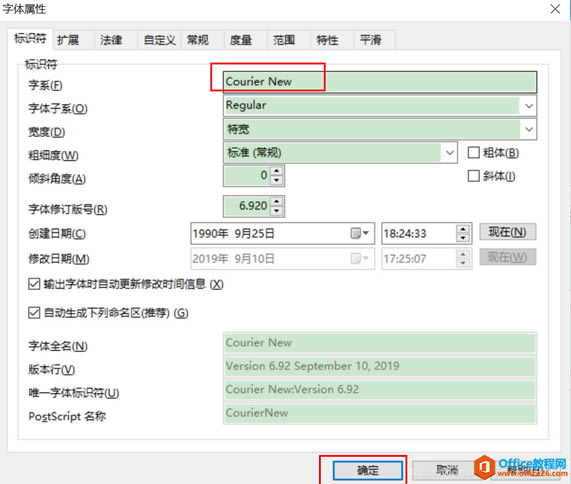Expand the 宽度 特宽 dropdown
The height and width of the screenshot is (484, 571).
[528, 129]
